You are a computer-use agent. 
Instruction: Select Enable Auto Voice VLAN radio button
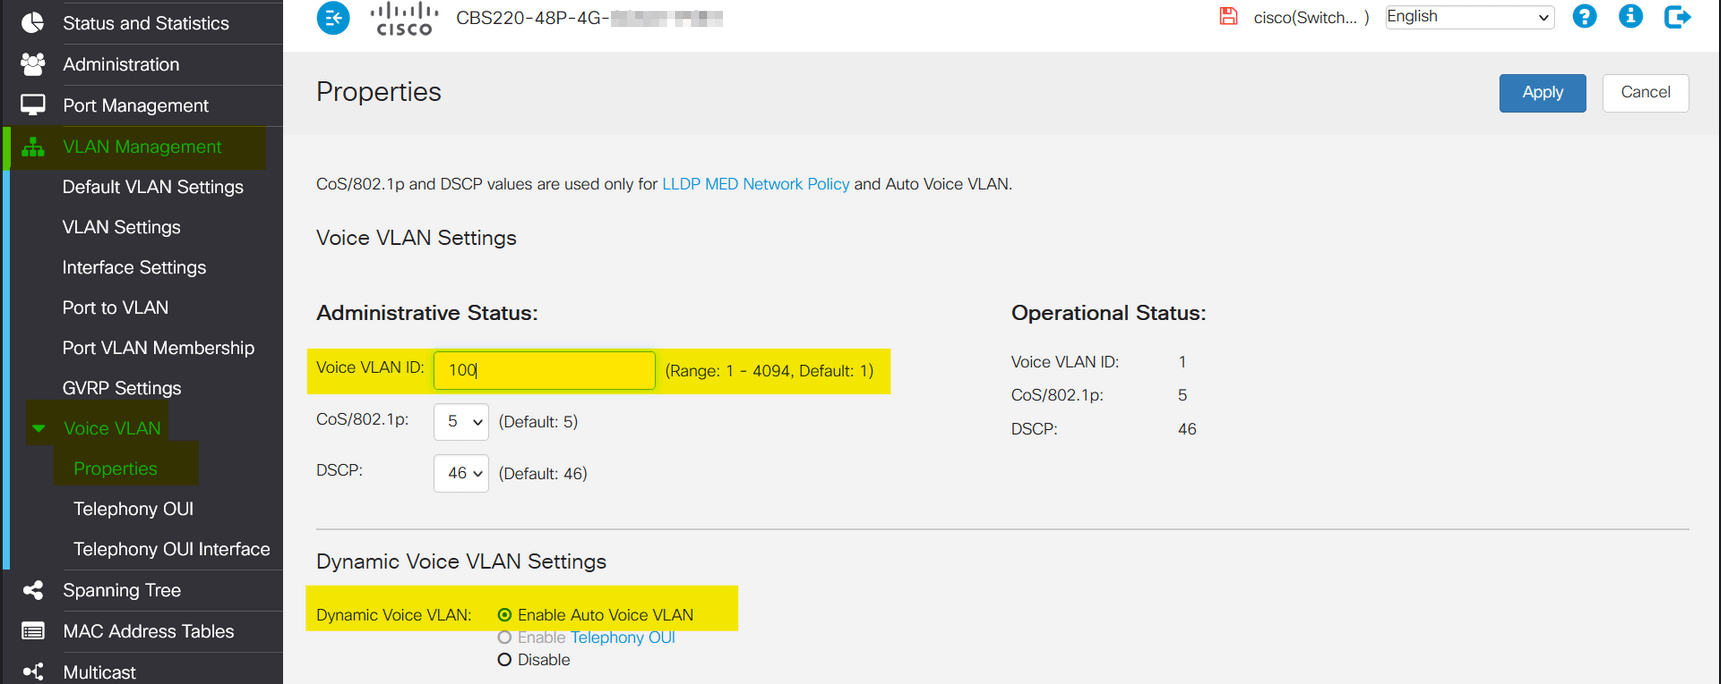click(505, 615)
